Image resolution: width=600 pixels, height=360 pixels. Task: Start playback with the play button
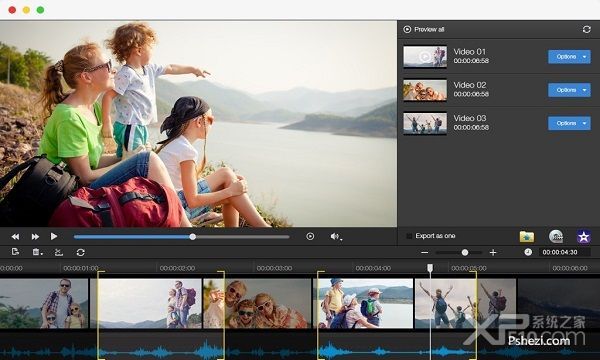tap(54, 236)
